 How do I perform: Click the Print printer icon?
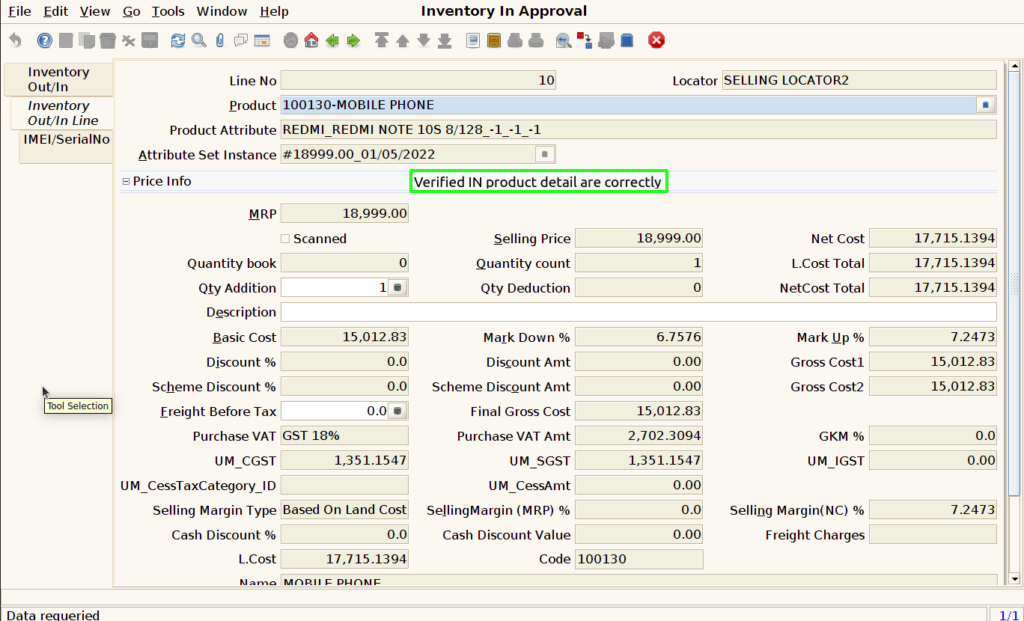536,40
